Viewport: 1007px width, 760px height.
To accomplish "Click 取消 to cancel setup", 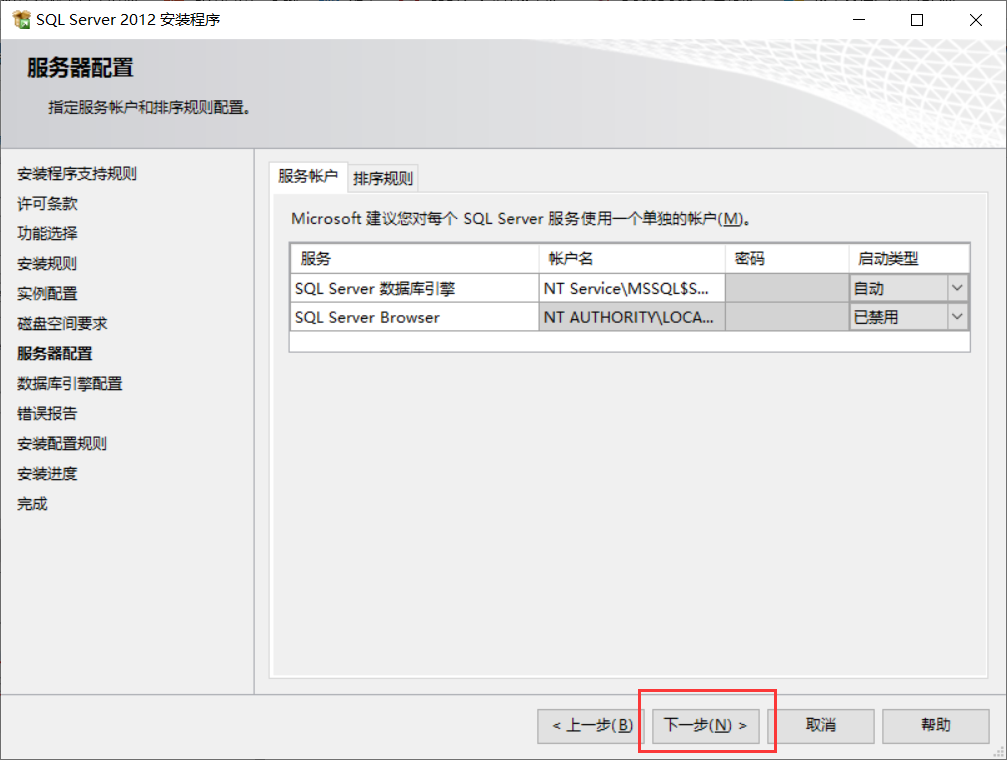I will coord(823,725).
